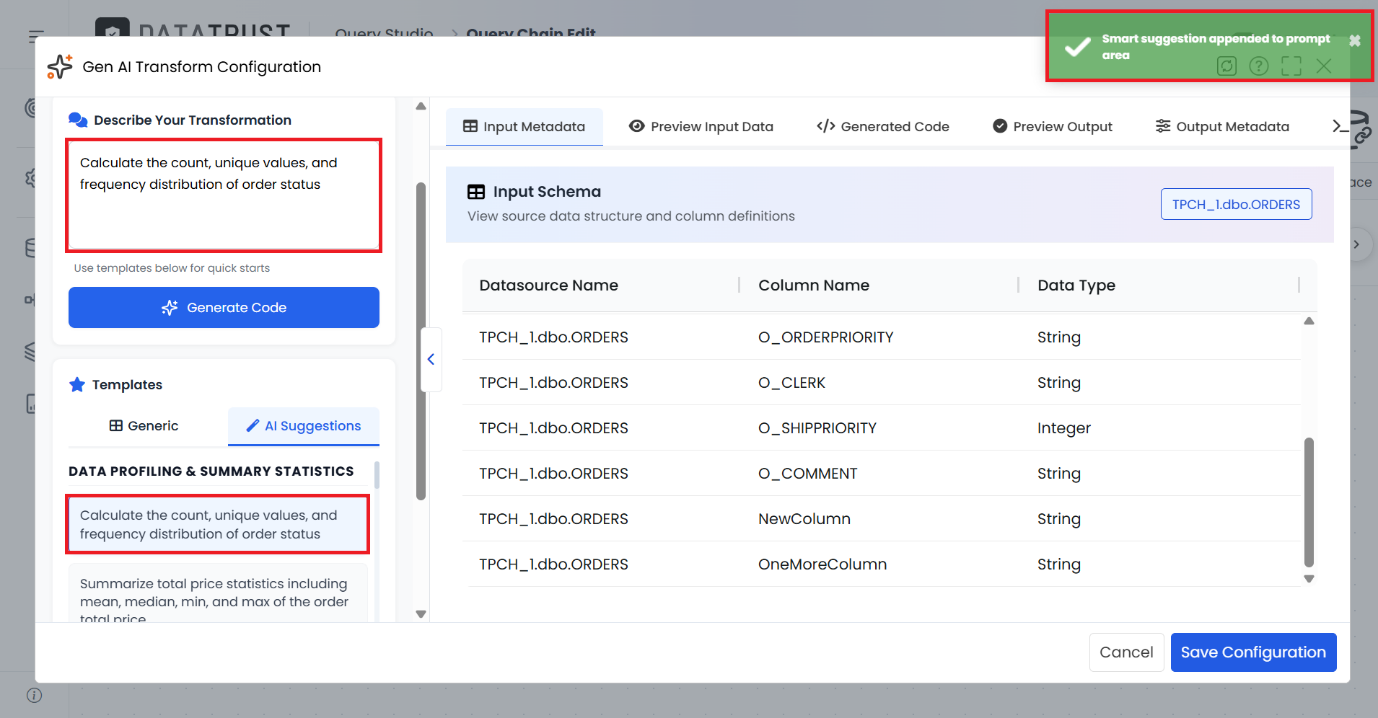Select the O_ORDERPRIORITY column cell
Viewport: 1378px width, 718px height.
[x=826, y=337]
